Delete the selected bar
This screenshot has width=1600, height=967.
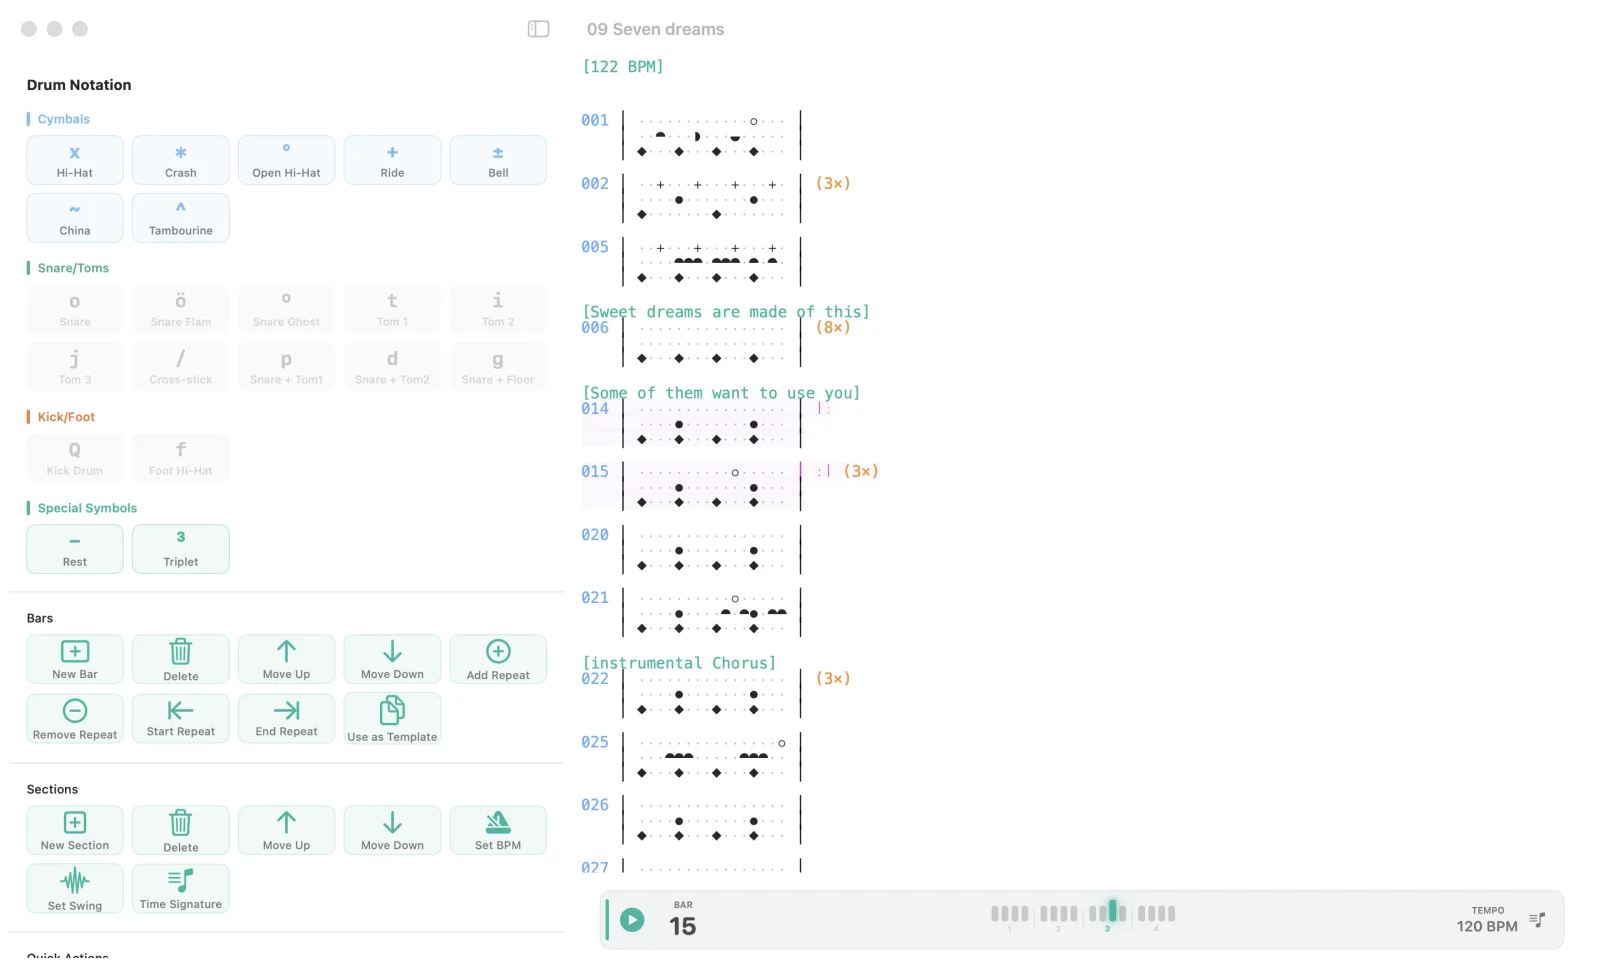[181, 660]
